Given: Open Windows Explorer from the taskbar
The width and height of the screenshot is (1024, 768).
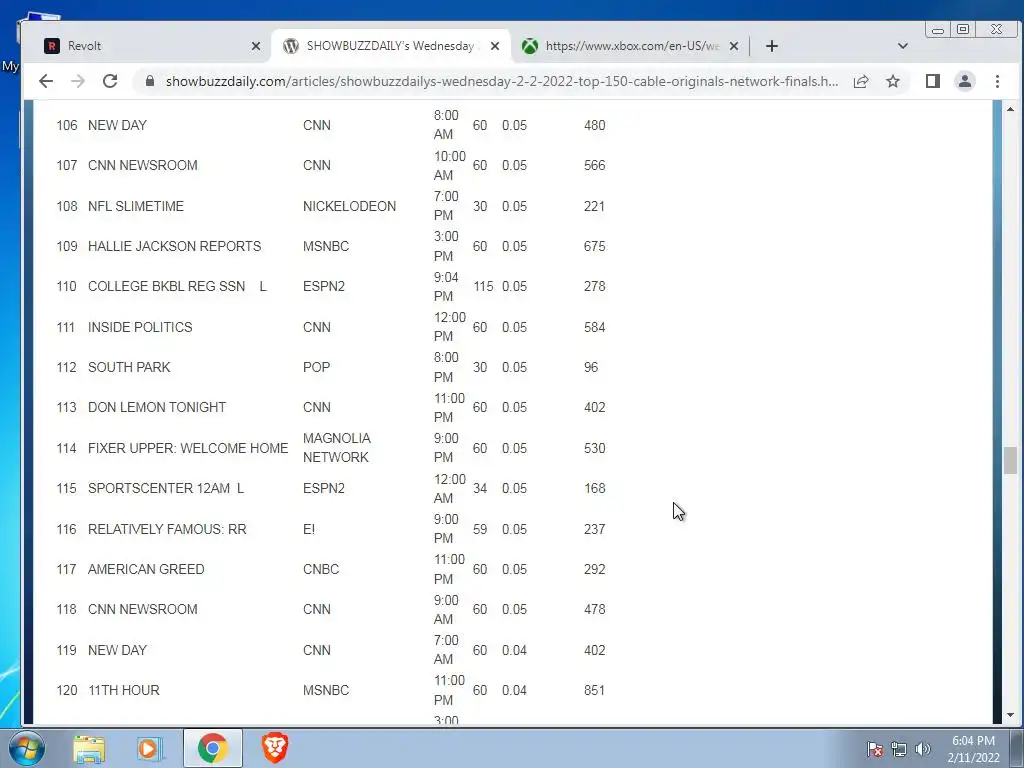Looking at the screenshot, I should [89, 748].
